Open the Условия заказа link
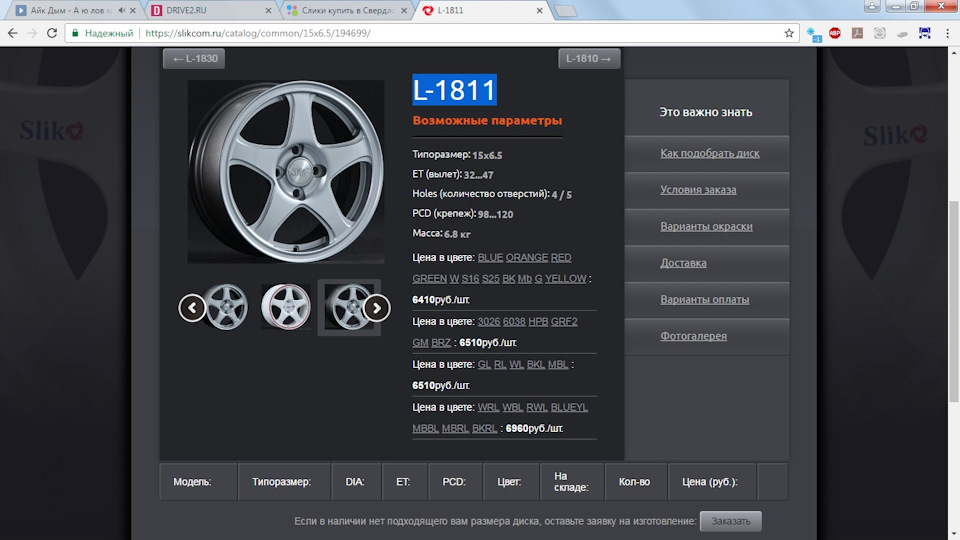 tap(698, 190)
